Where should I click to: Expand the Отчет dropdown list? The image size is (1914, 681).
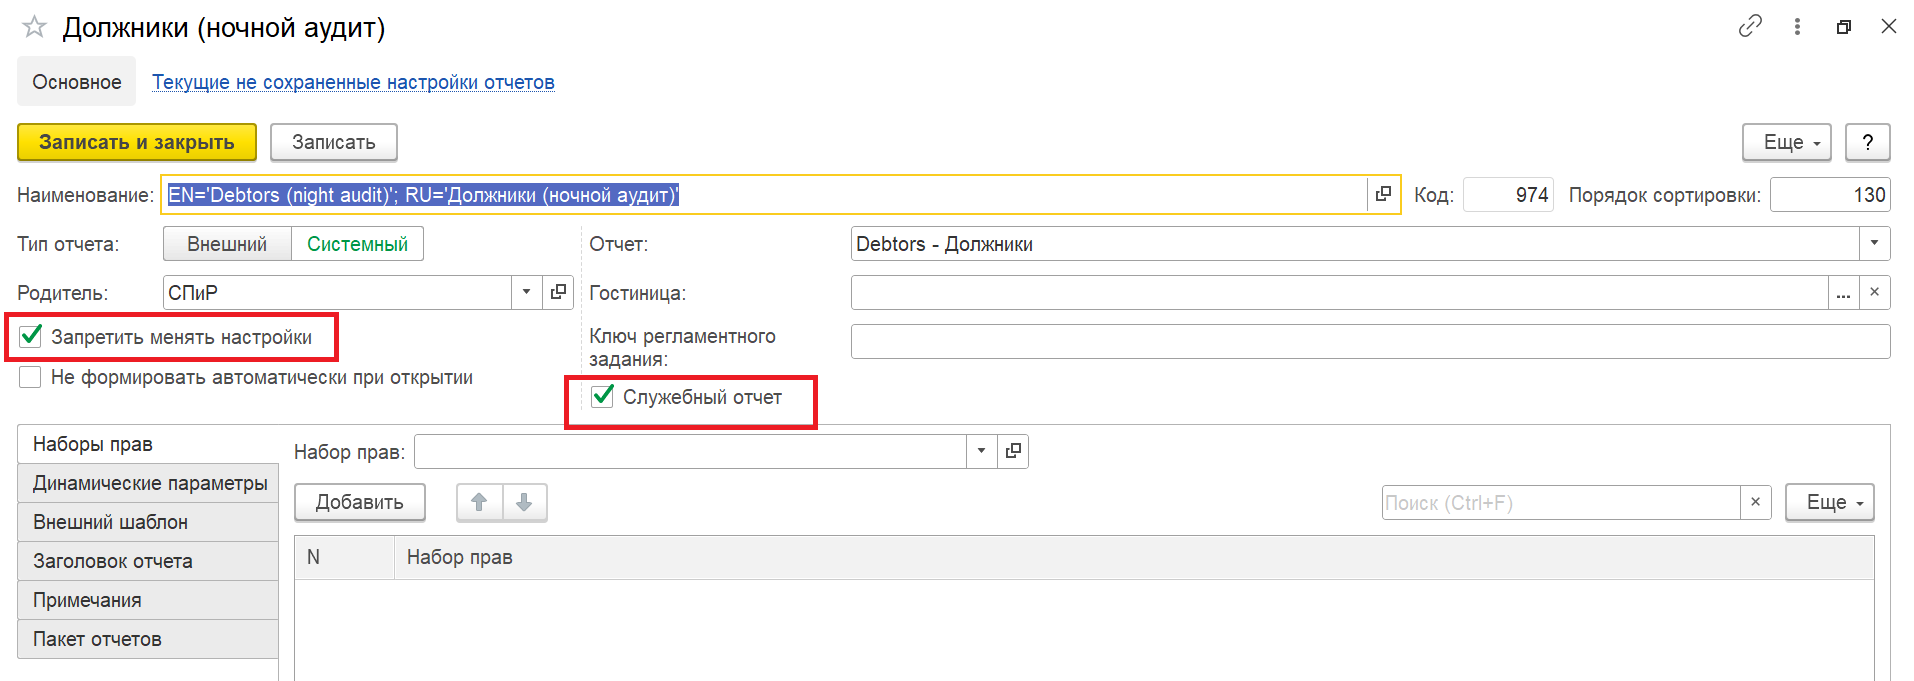(1874, 243)
